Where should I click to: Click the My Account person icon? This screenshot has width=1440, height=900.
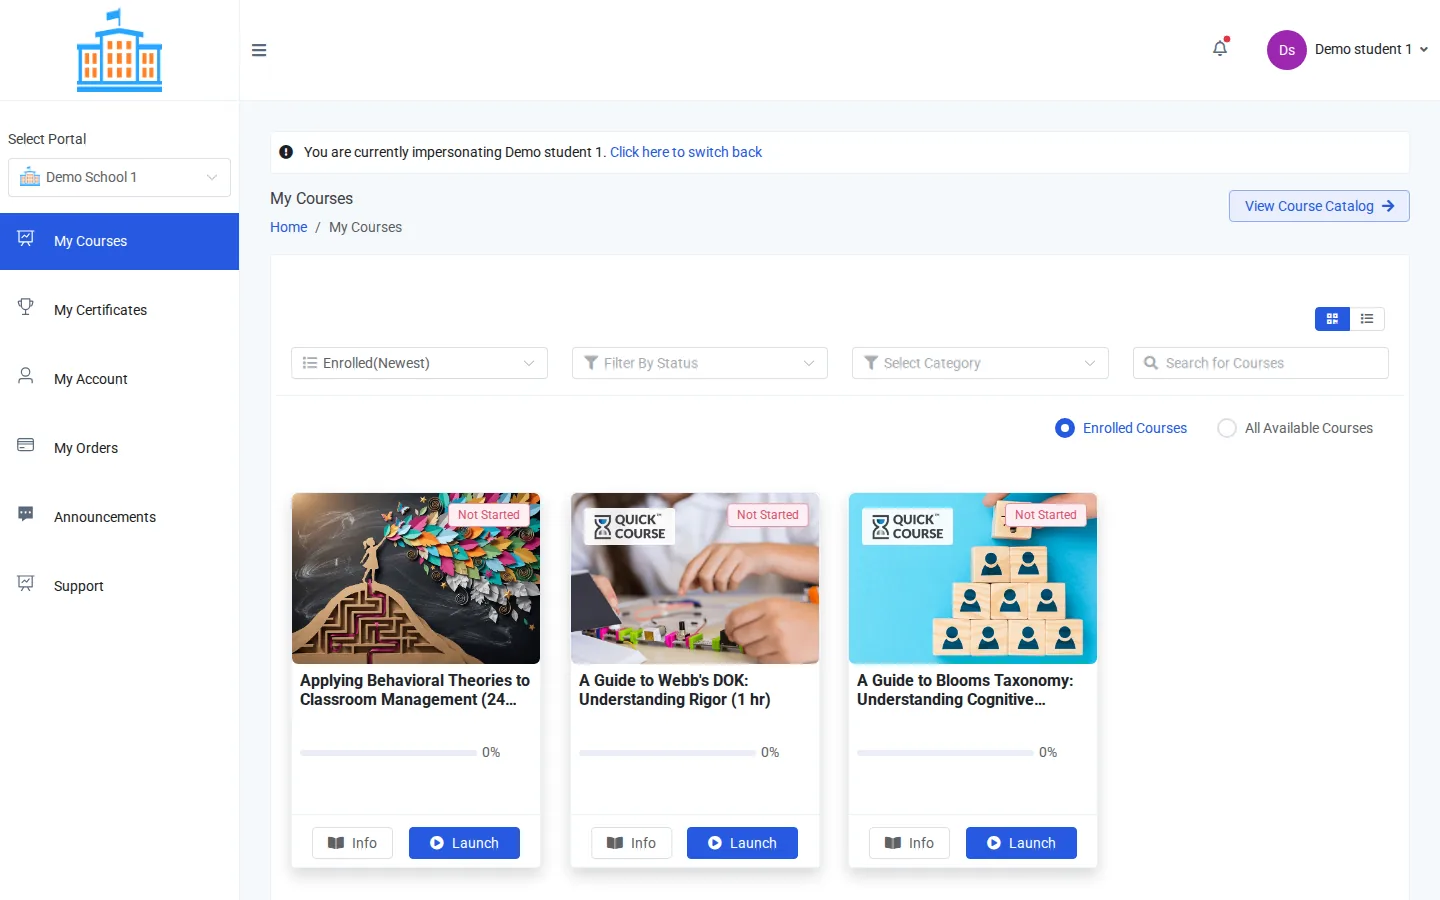point(26,376)
